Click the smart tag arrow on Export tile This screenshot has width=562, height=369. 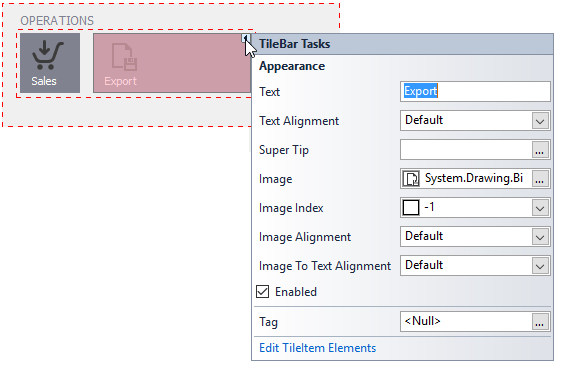click(246, 38)
